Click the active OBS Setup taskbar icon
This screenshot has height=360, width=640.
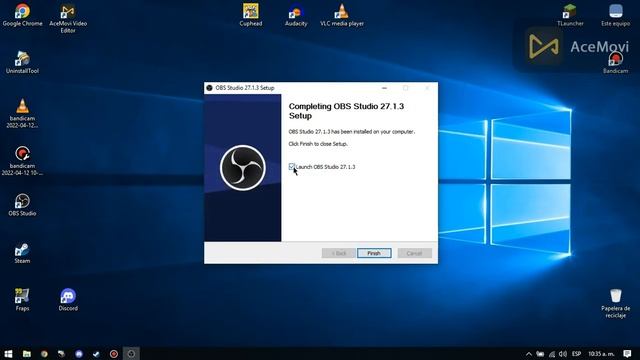pyautogui.click(x=131, y=353)
